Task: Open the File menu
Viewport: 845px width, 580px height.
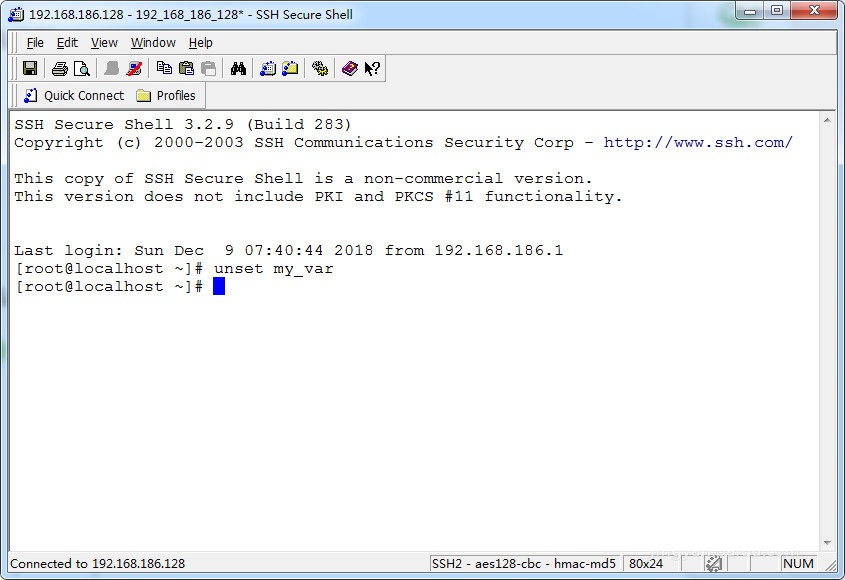Action: pos(35,43)
